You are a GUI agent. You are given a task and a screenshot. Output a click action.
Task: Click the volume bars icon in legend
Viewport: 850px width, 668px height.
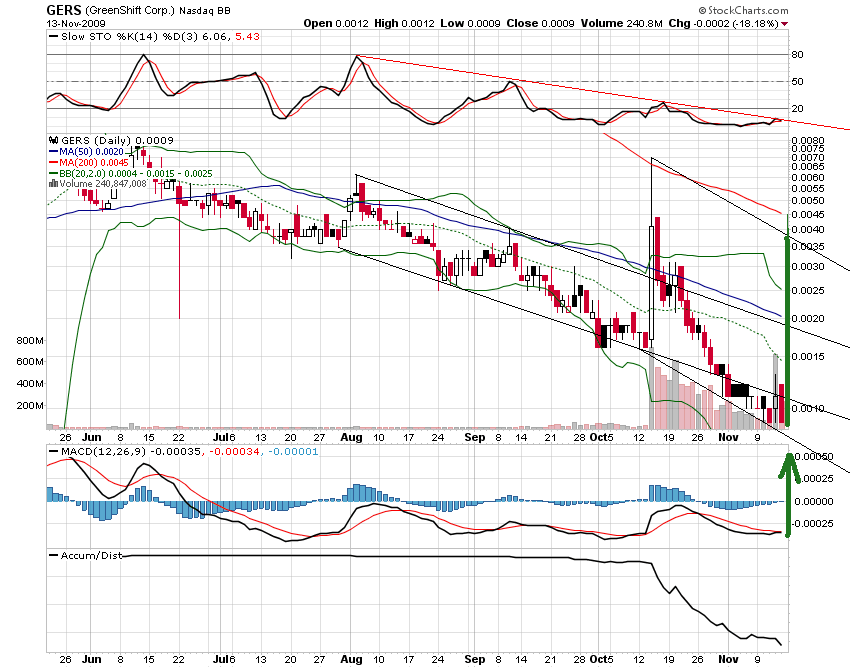tap(53, 183)
